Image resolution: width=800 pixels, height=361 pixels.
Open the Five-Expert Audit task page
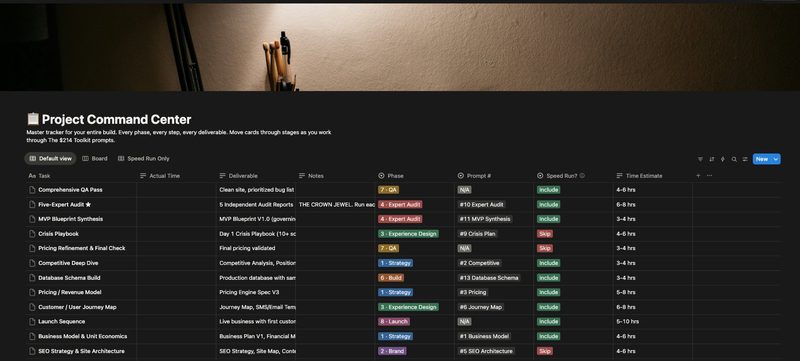(64, 204)
